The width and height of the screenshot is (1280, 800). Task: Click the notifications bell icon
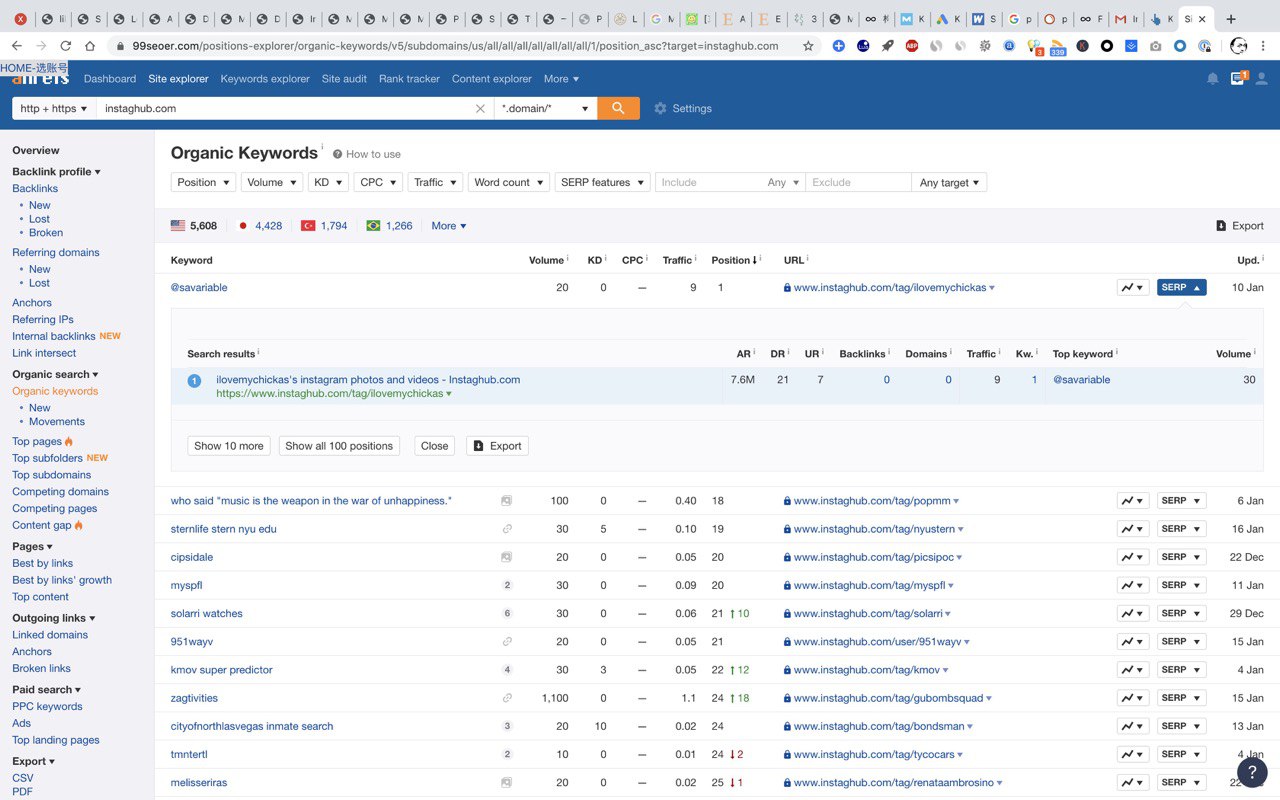[1212, 79]
